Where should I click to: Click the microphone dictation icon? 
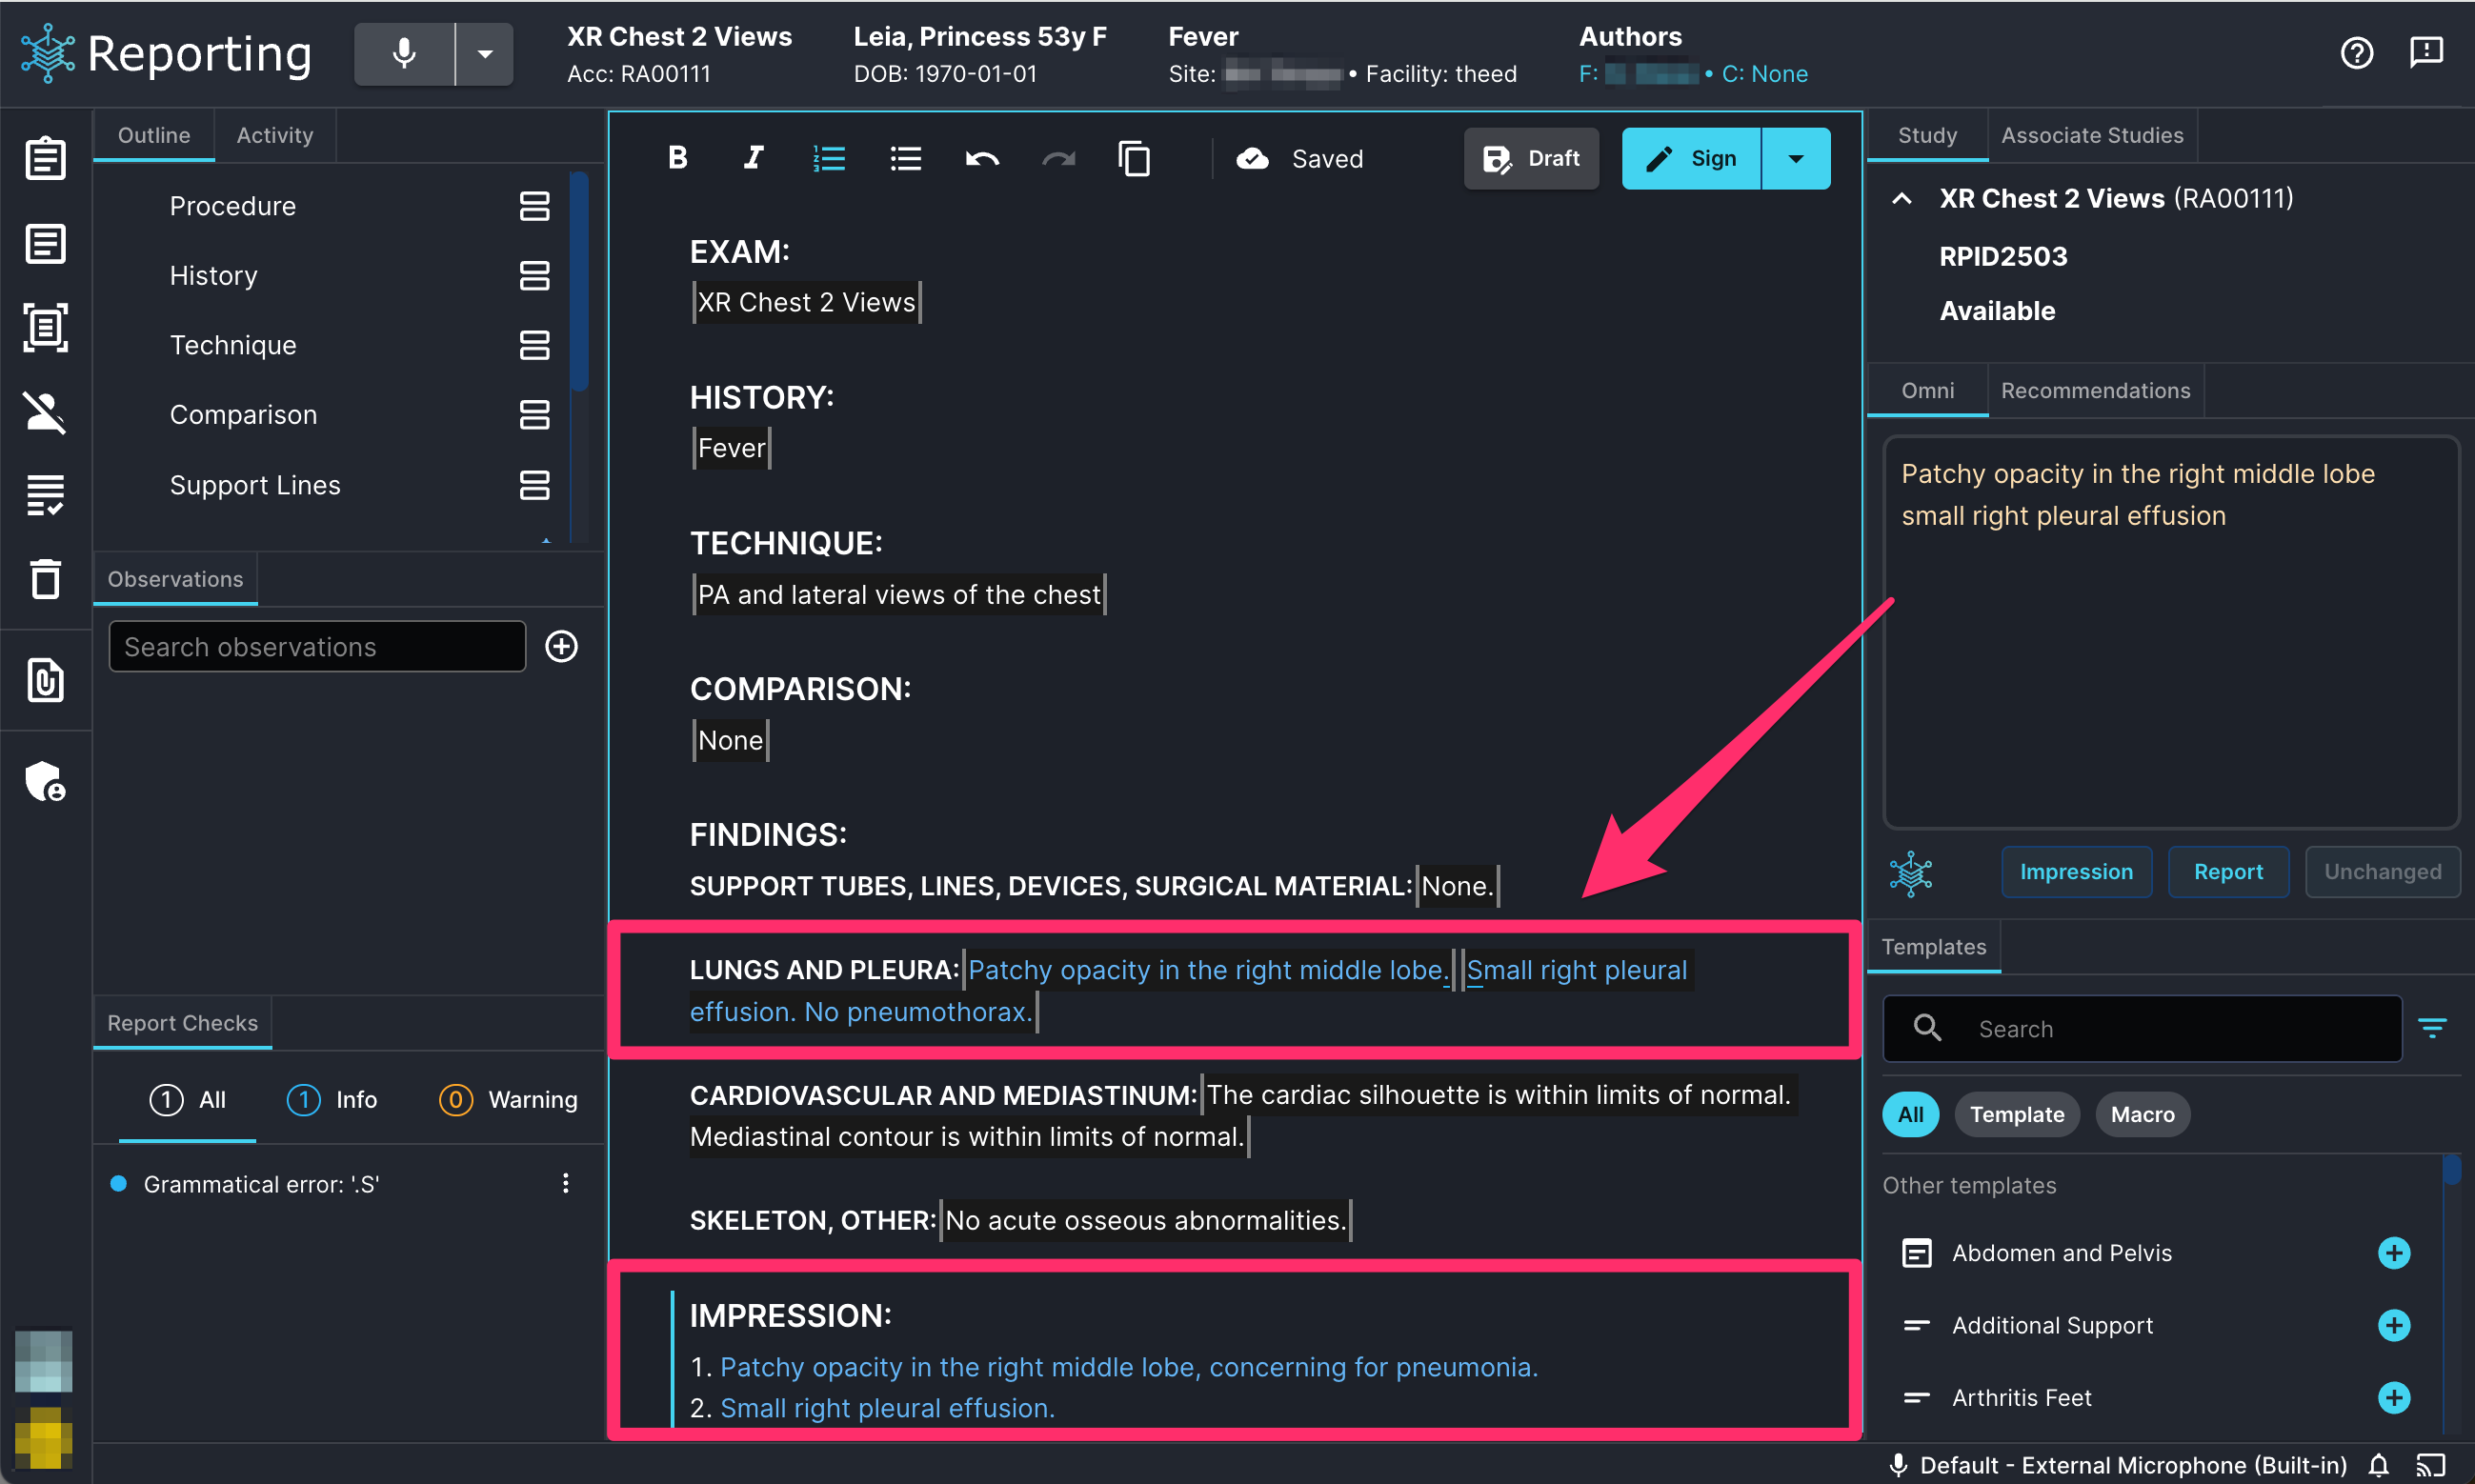[404, 53]
